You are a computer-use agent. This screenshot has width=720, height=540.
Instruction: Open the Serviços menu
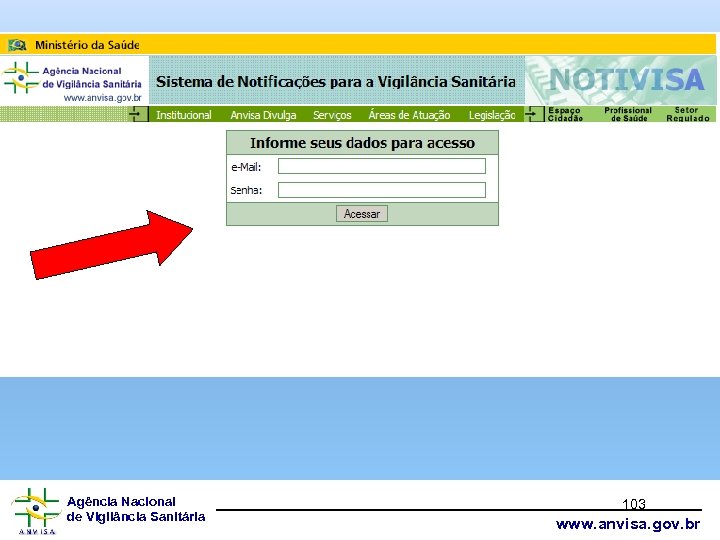[332, 115]
